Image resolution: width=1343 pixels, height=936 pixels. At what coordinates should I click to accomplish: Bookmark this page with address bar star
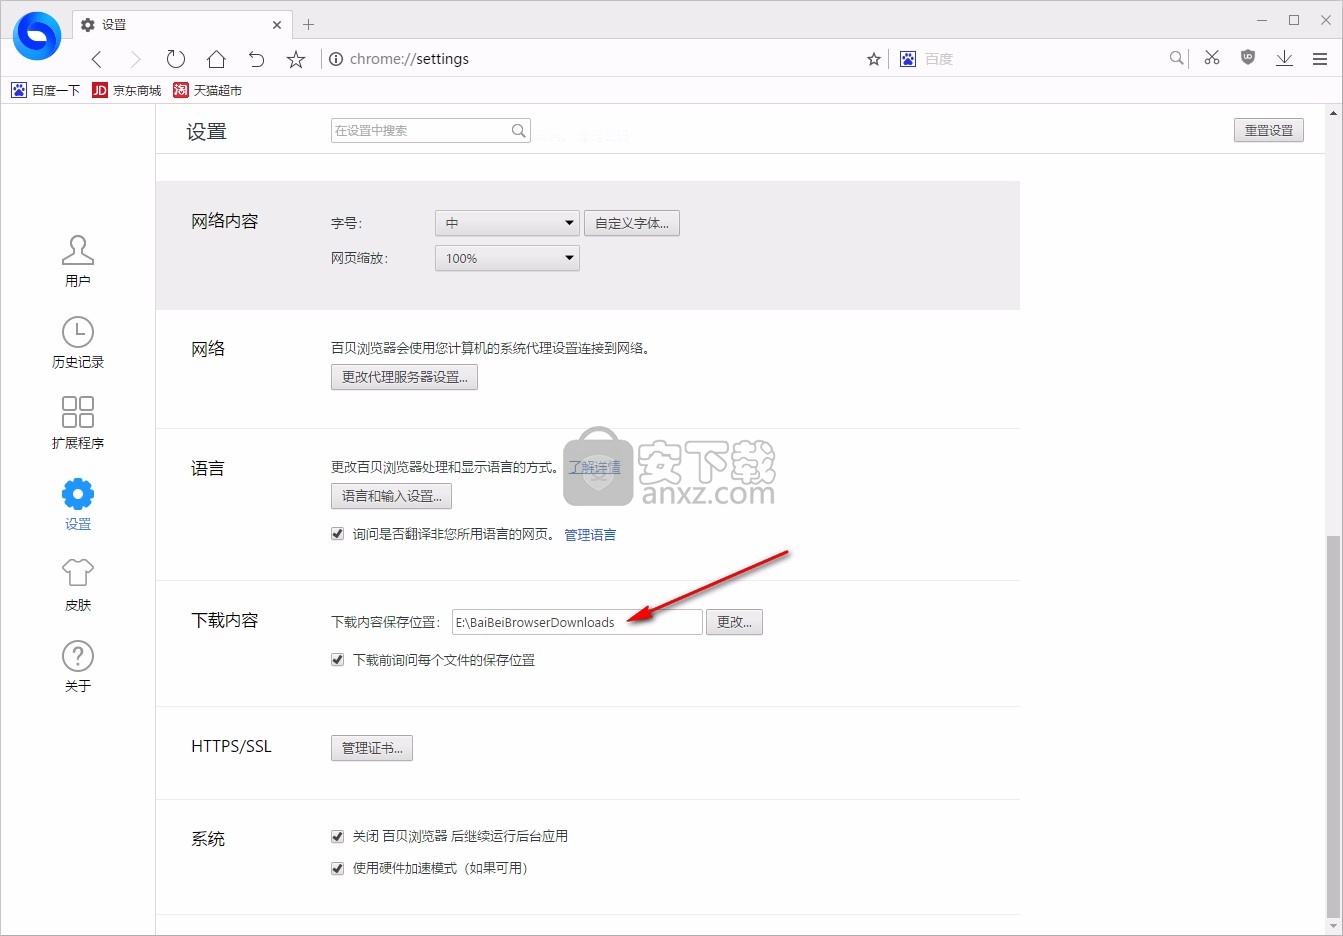874,59
